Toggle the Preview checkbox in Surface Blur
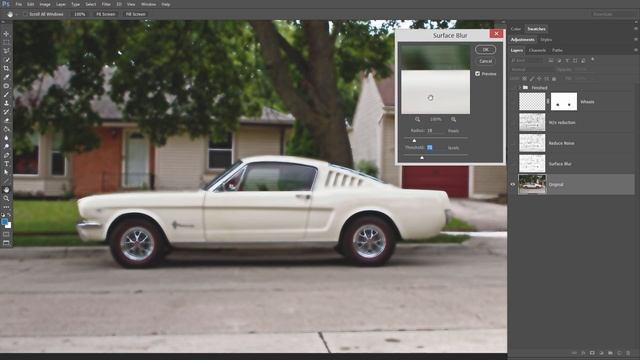This screenshot has width=640, height=360. [x=478, y=74]
